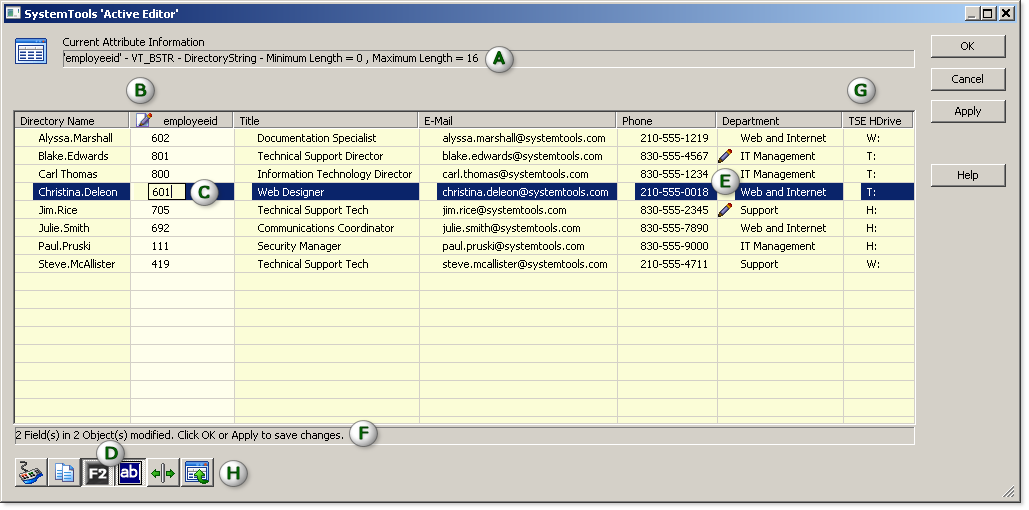Click the employeeid edit box containing 601
Viewport: 1029px width, 510px height.
167,192
